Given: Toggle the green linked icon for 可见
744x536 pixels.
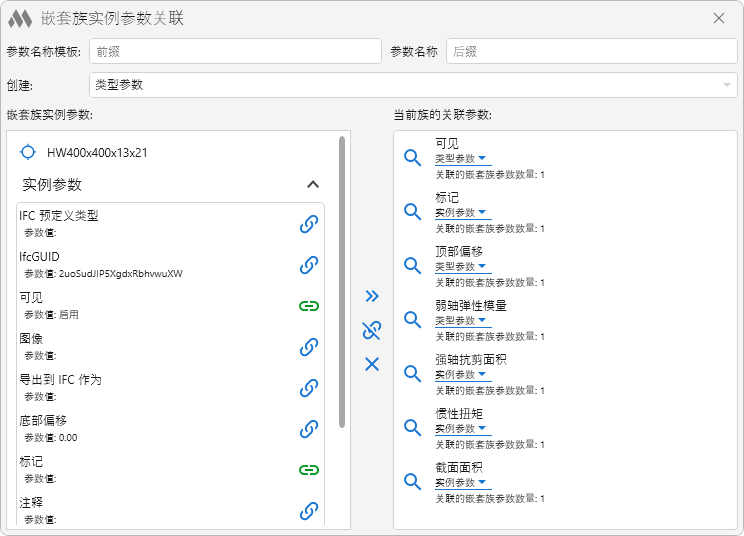Looking at the screenshot, I should pos(309,306).
